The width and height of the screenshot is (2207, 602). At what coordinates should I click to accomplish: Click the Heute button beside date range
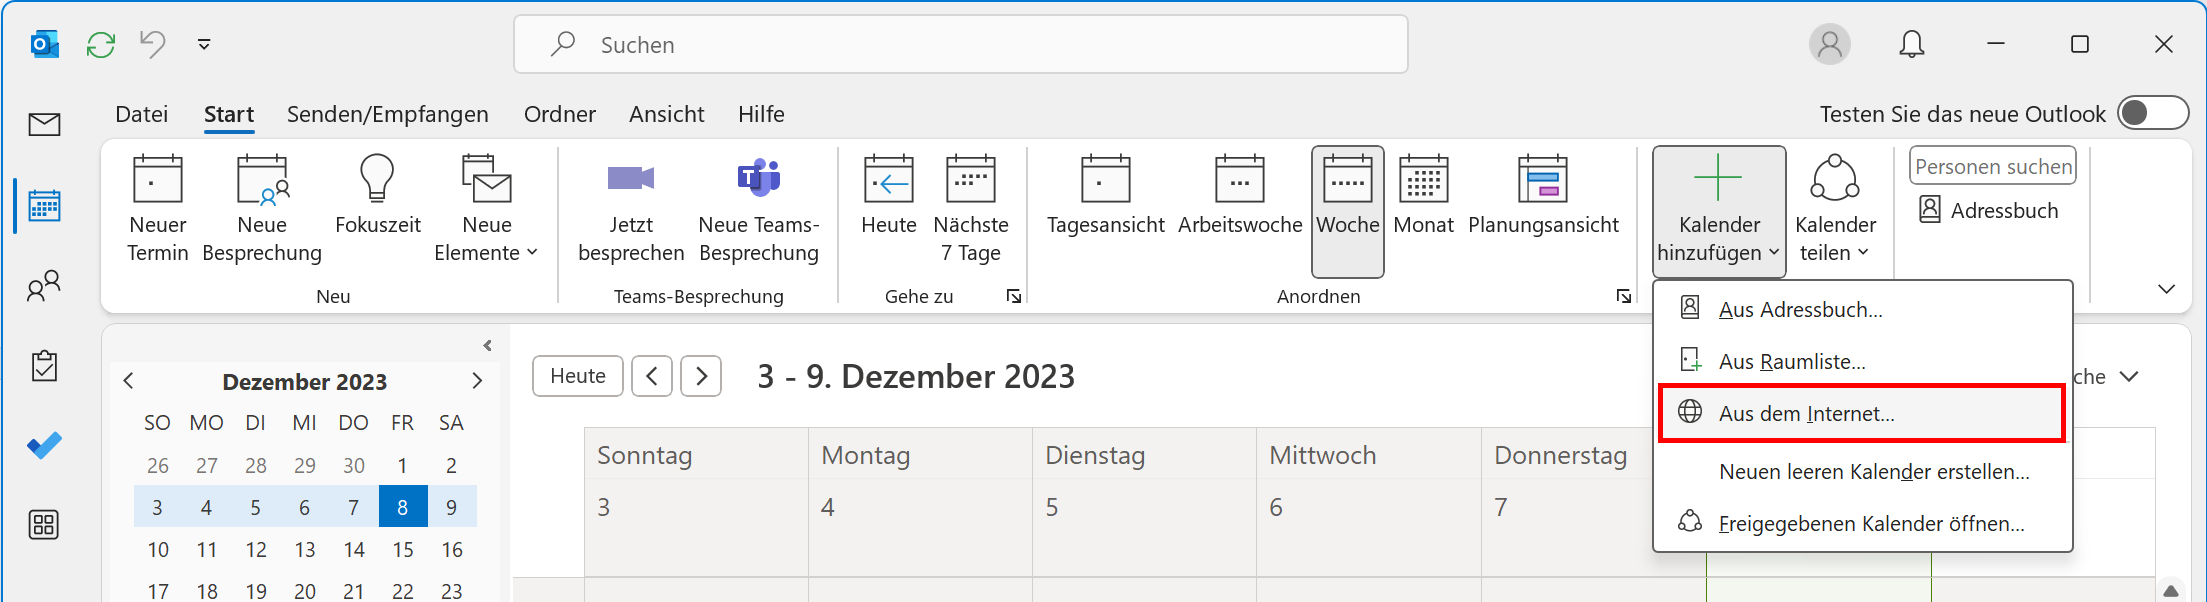pyautogui.click(x=577, y=376)
